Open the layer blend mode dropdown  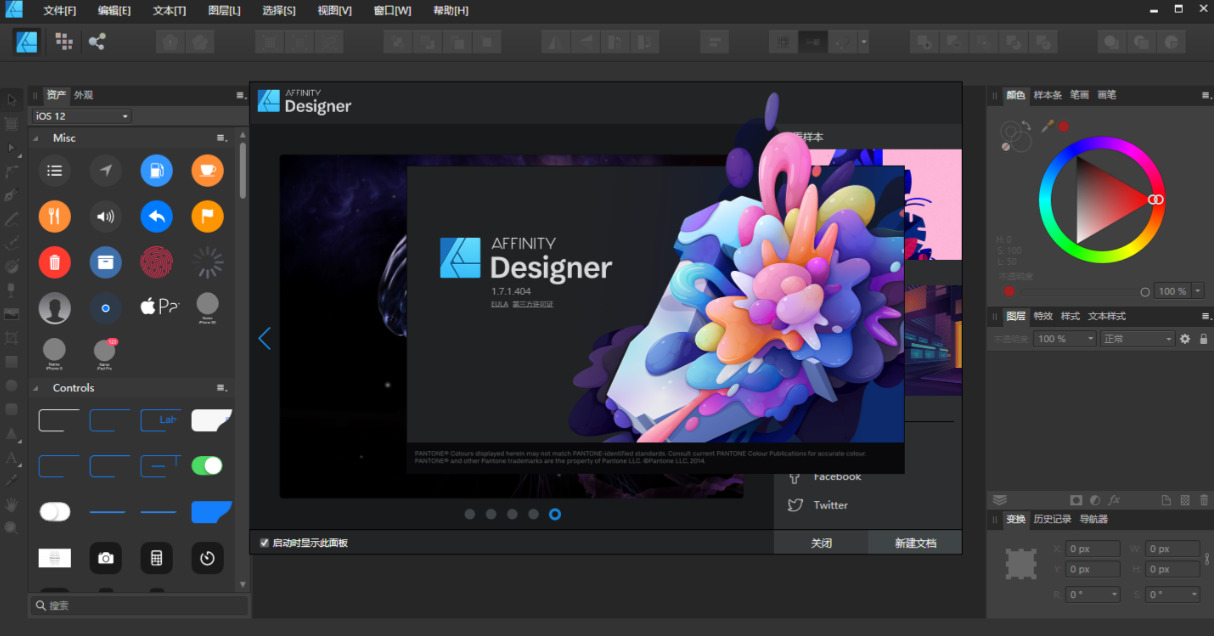[1137, 339]
